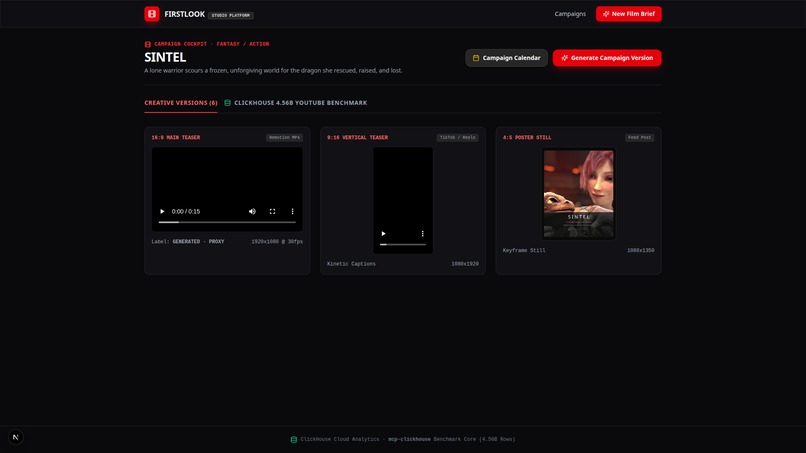Click the Remotion MP4 badge
Image resolution: width=806 pixels, height=453 pixels.
click(284, 138)
